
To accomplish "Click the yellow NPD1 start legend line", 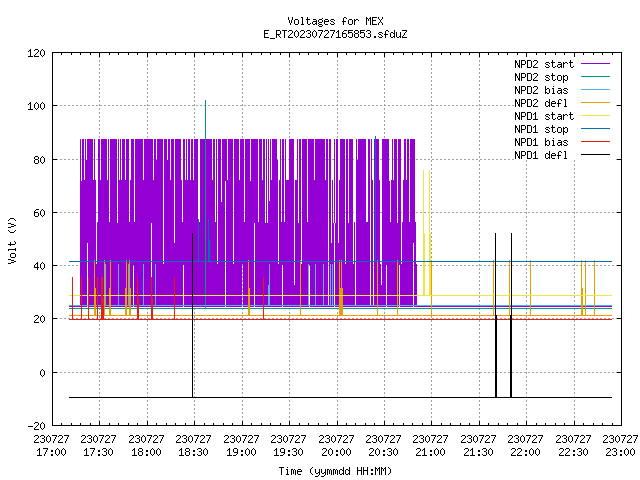I will pyautogui.click(x=595, y=116).
